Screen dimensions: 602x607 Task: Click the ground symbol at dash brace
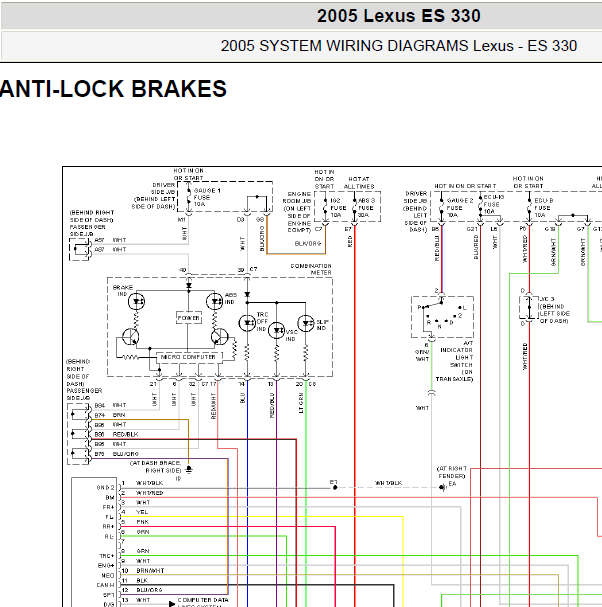pyautogui.click(x=189, y=470)
